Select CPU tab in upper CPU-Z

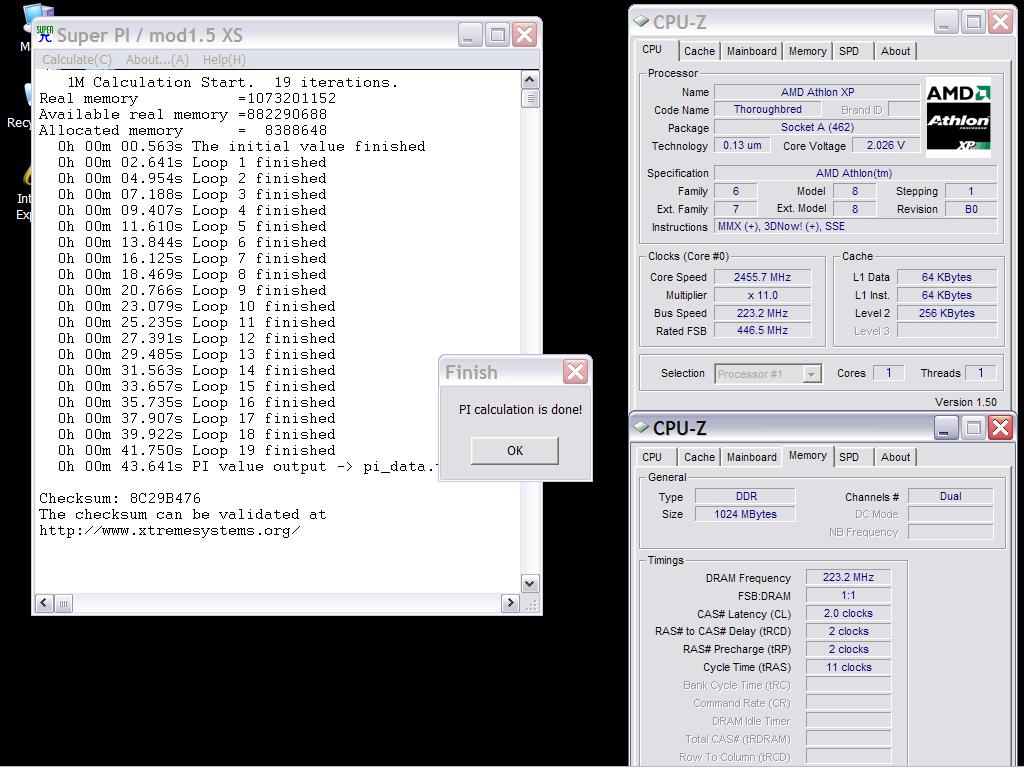pyautogui.click(x=652, y=50)
